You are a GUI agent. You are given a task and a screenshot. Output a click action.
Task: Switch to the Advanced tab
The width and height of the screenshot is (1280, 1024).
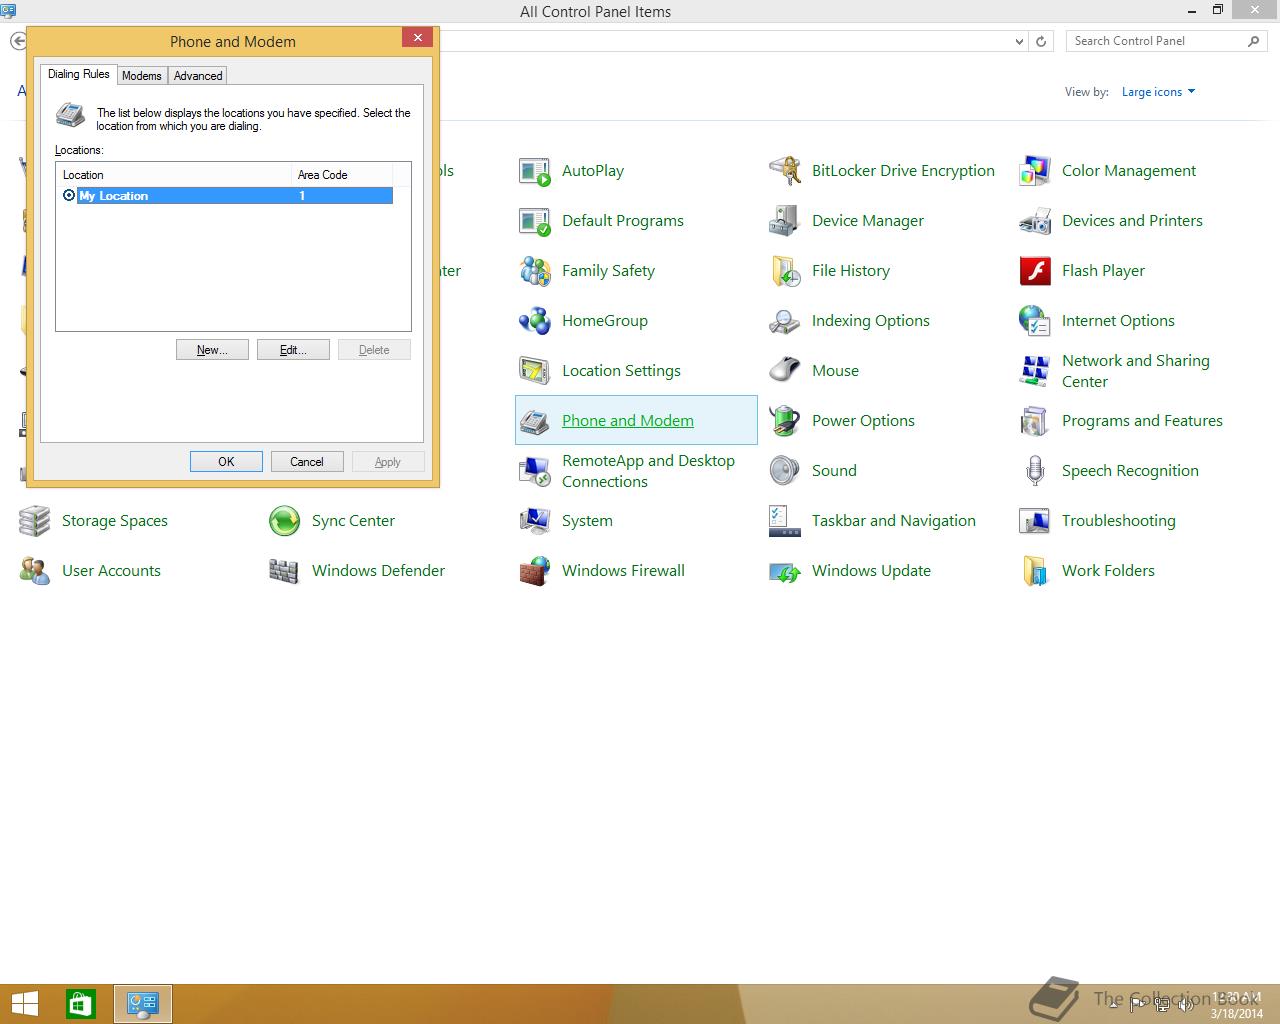tap(198, 76)
